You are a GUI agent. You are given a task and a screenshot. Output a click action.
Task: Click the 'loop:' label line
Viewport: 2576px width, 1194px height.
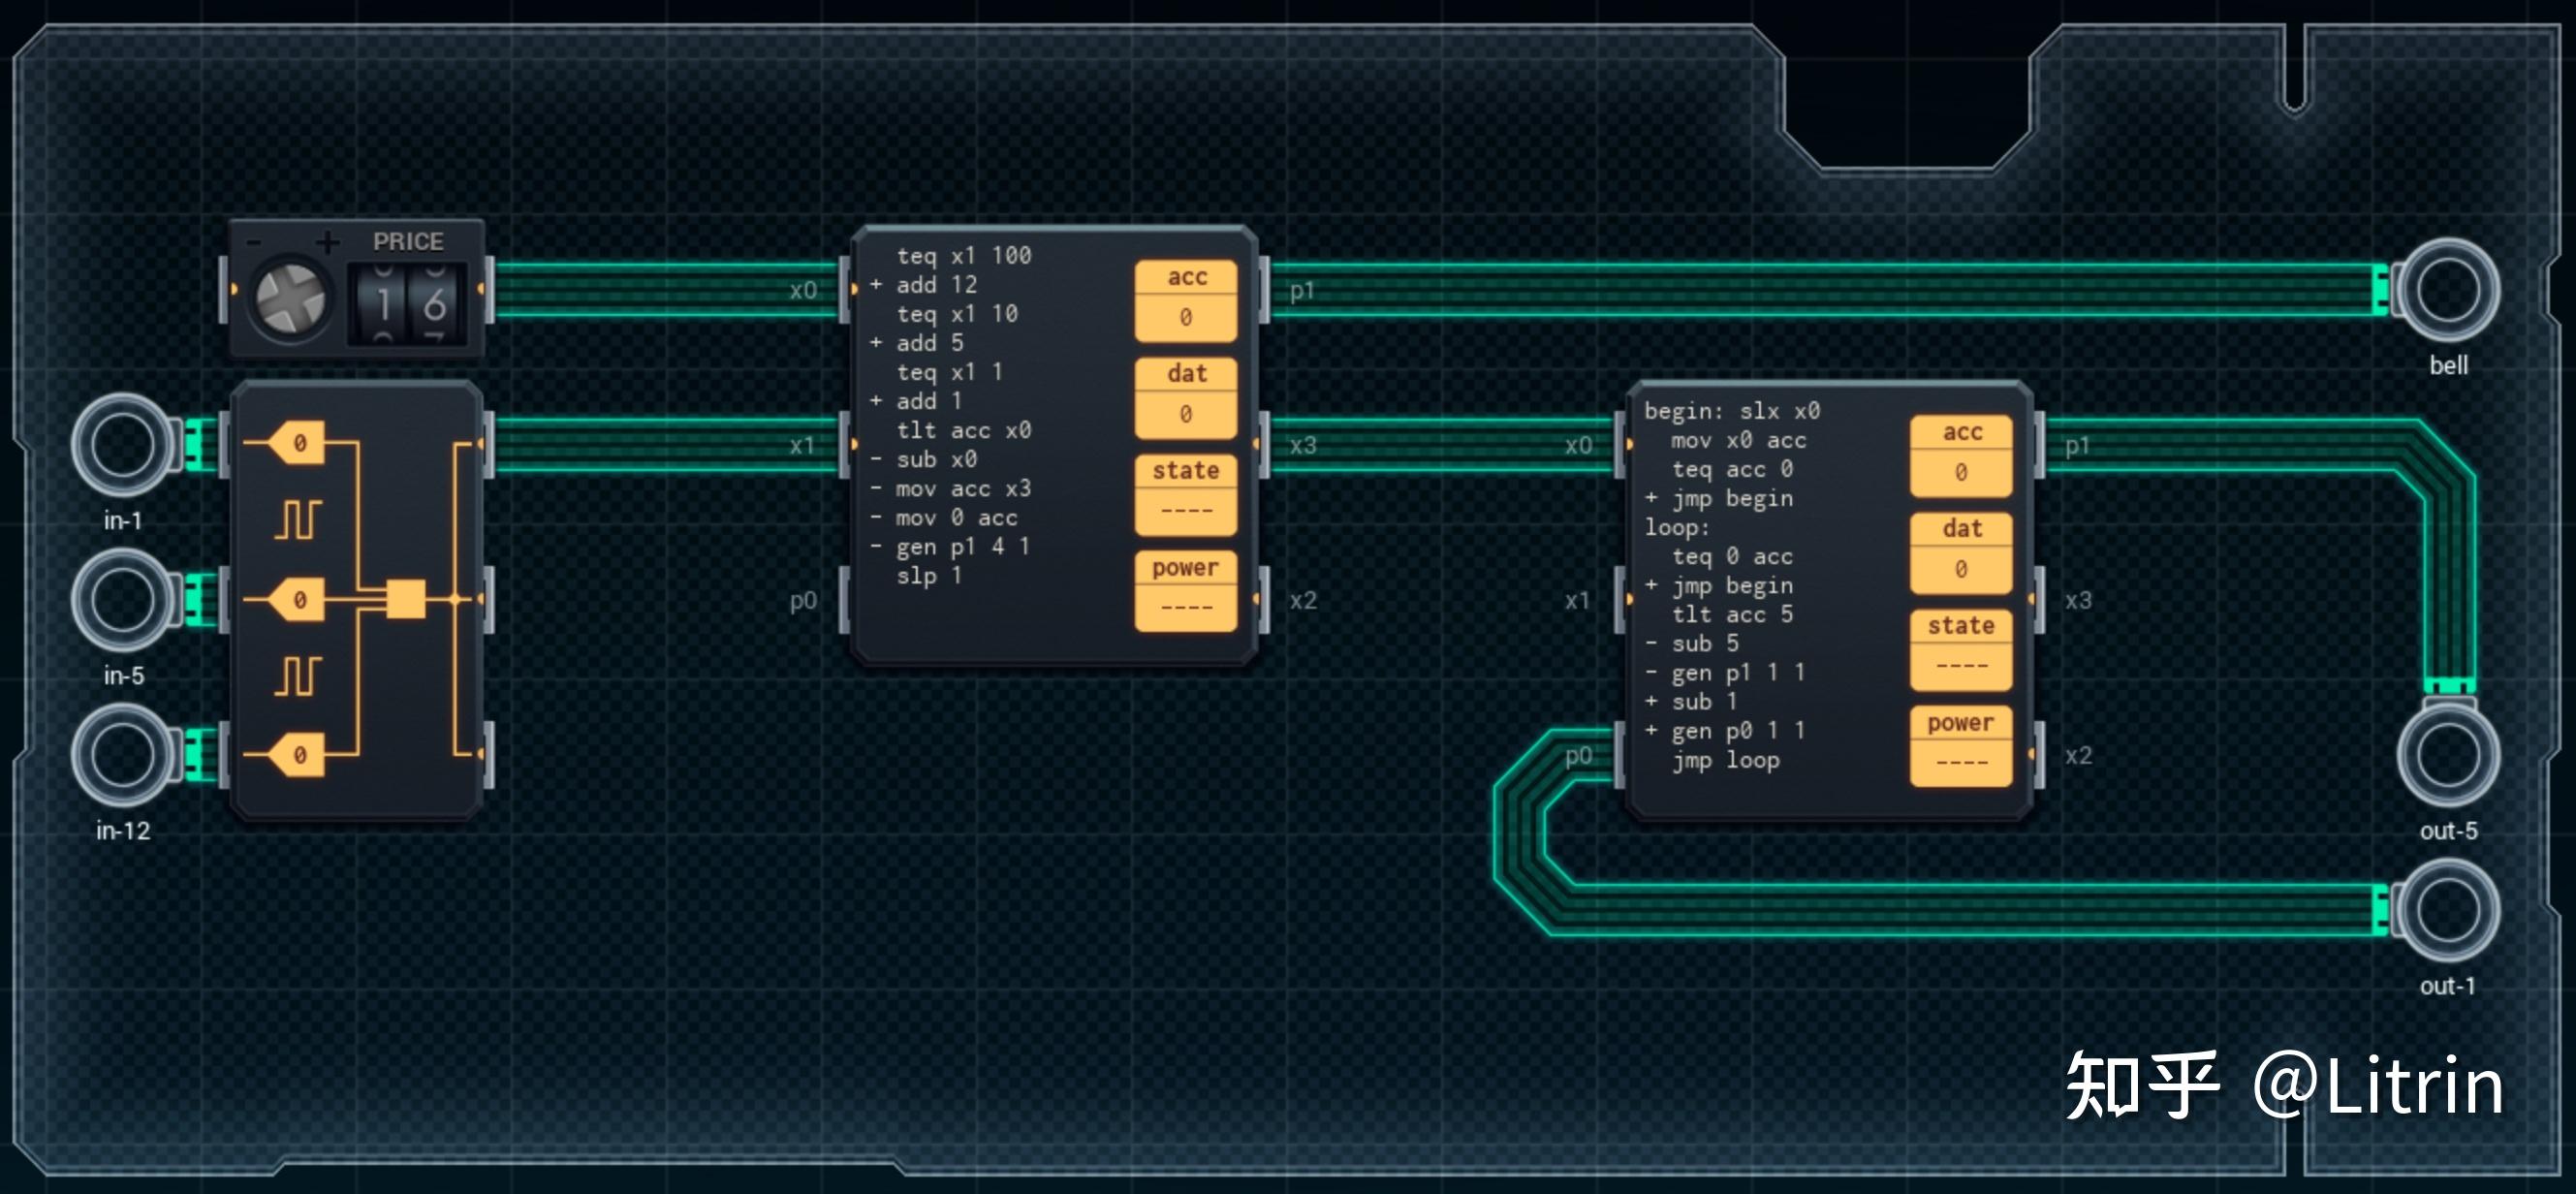pyautogui.click(x=1677, y=527)
